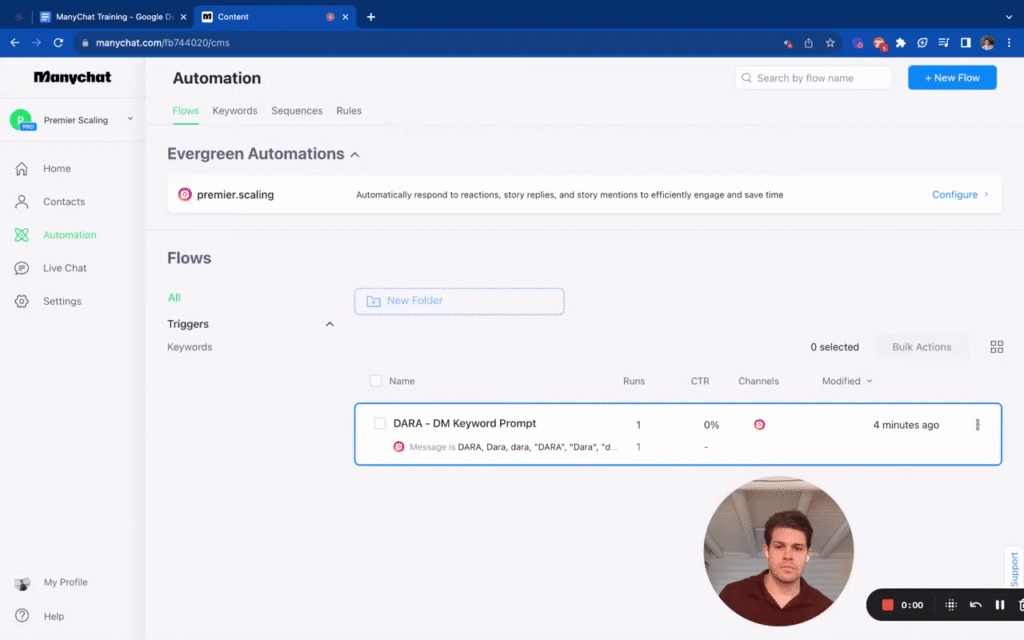The width and height of the screenshot is (1024, 640).
Task: Open the Live Chat bubble icon
Action: [22, 268]
